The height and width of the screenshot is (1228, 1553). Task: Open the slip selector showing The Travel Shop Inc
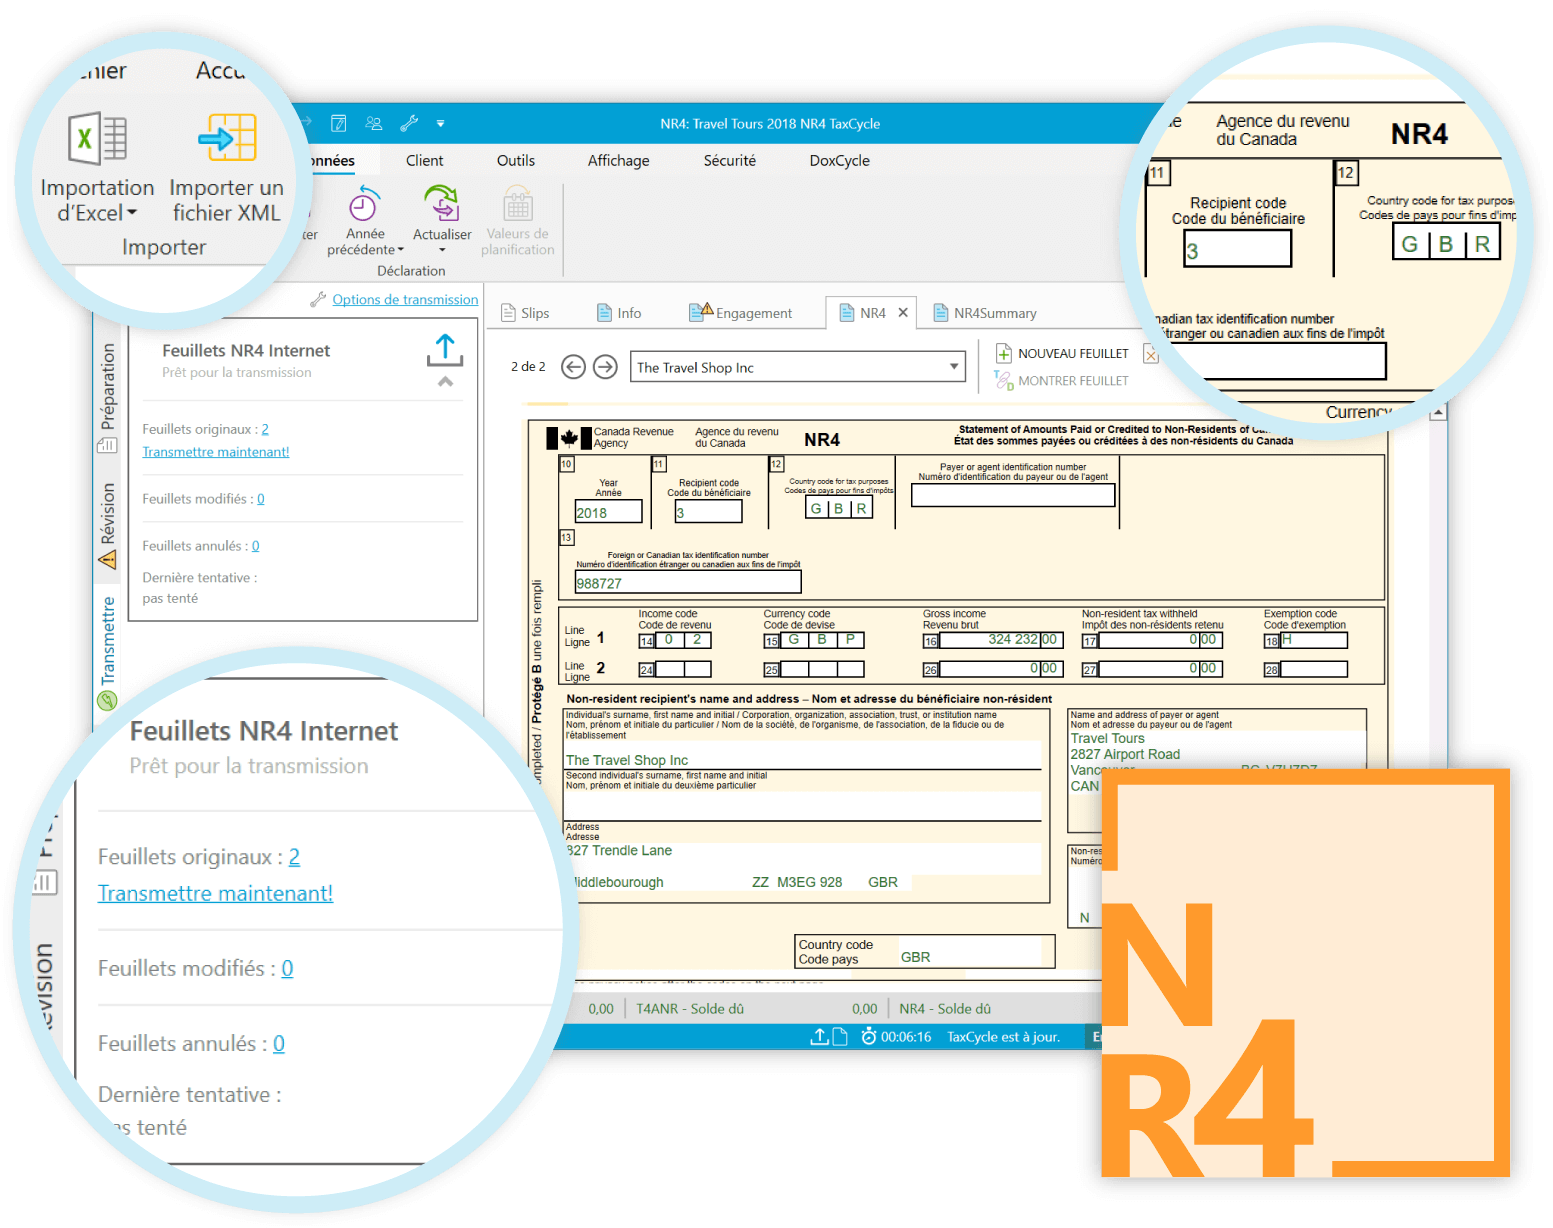(797, 367)
